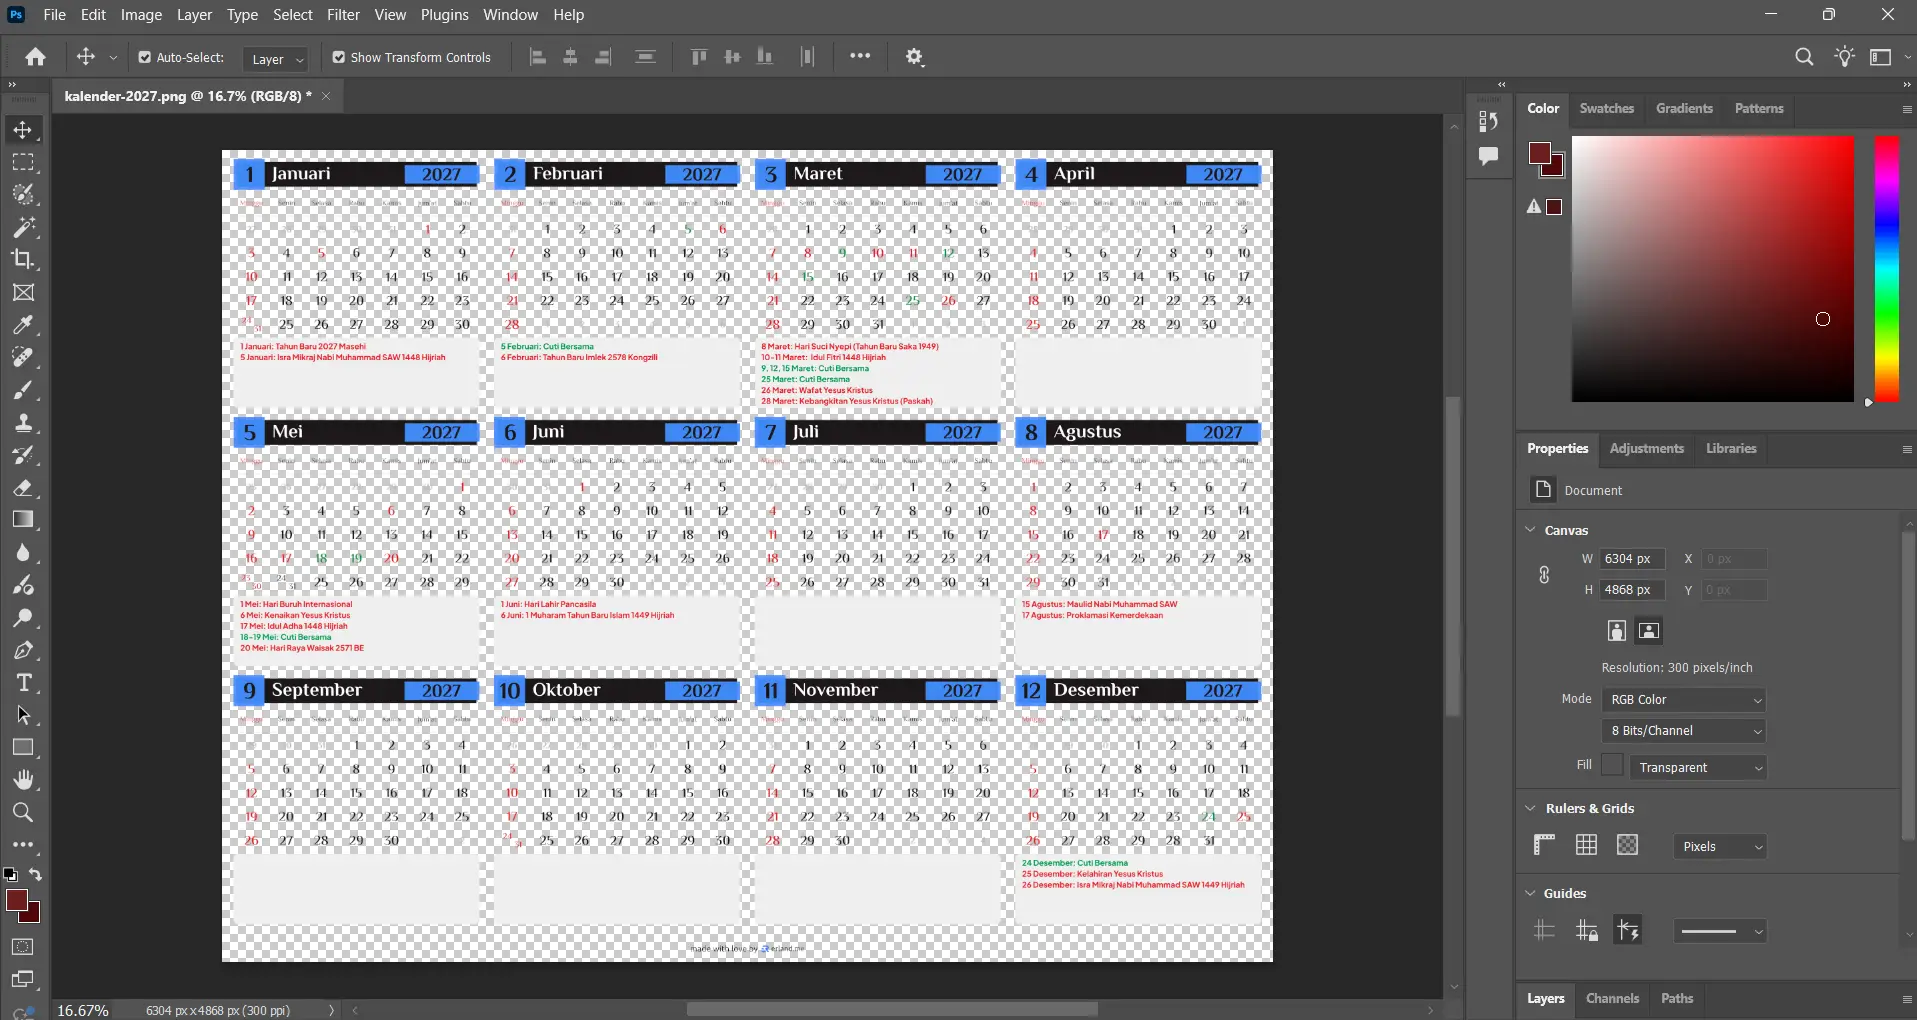Open the Fill Transparent dropdown

pyautogui.click(x=1699, y=768)
